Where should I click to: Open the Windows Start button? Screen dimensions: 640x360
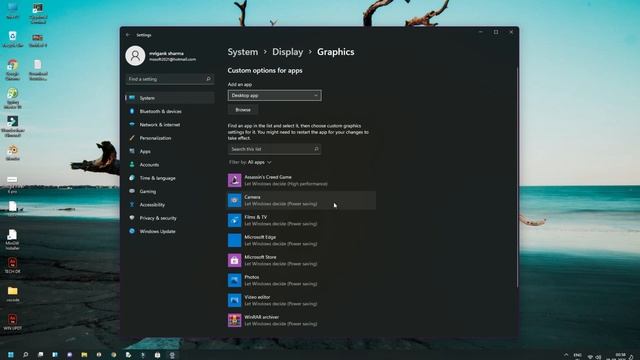coord(11,355)
